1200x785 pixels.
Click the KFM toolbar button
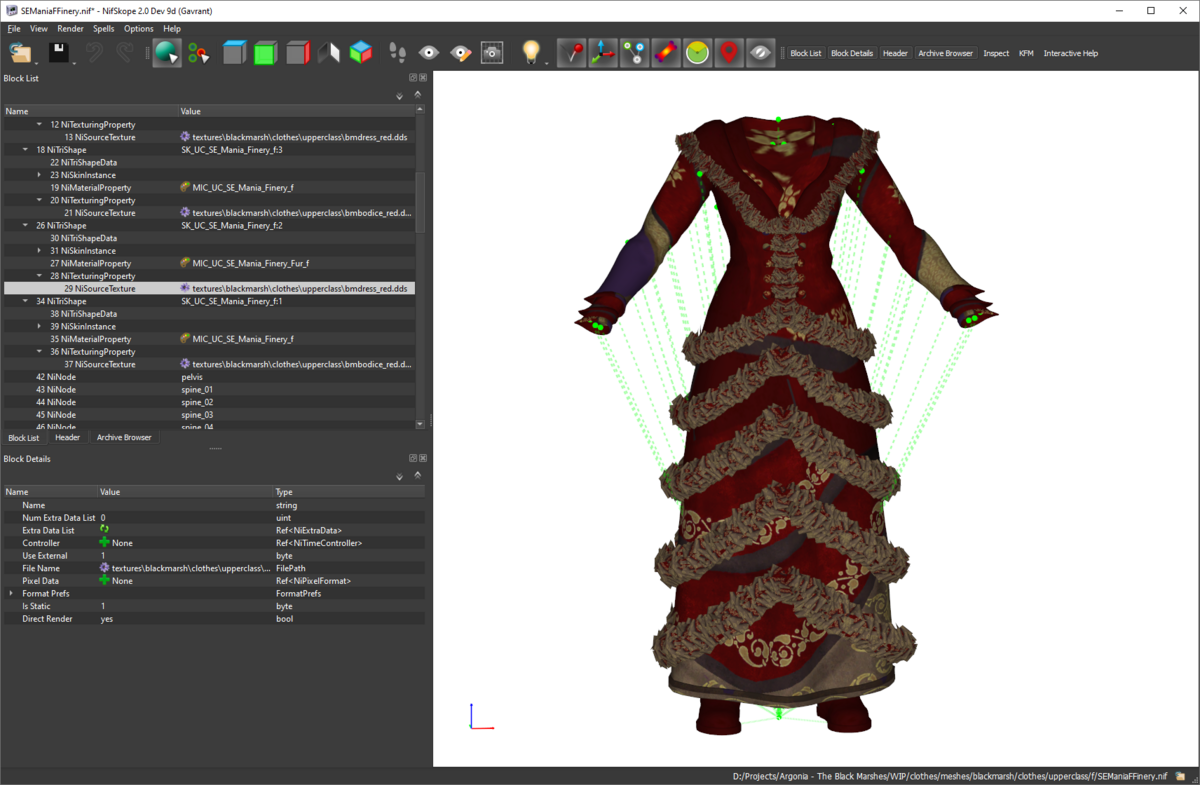click(x=1026, y=53)
